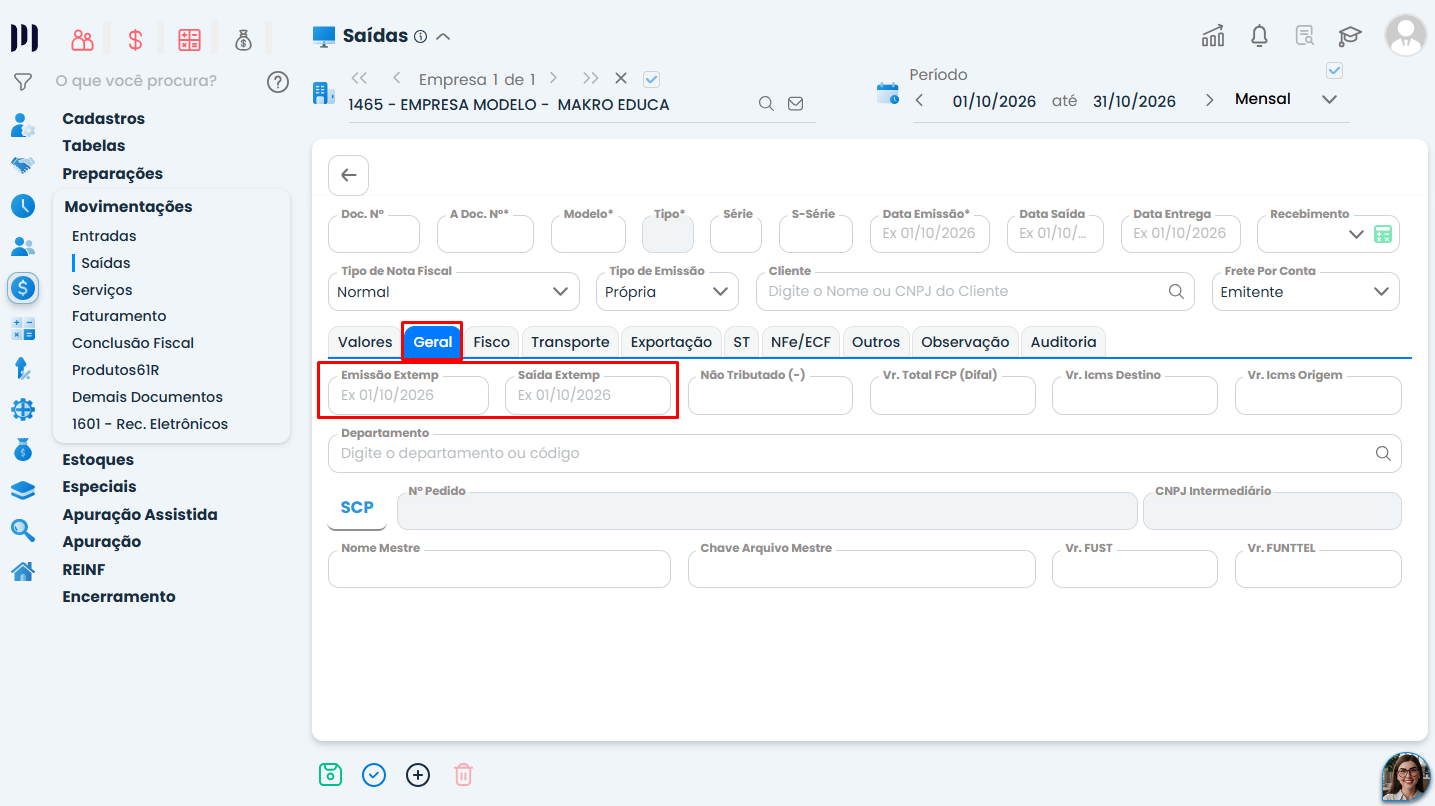Toggle the checkbox above Mensal period
Viewport: 1435px width, 806px height.
pos(1334,70)
